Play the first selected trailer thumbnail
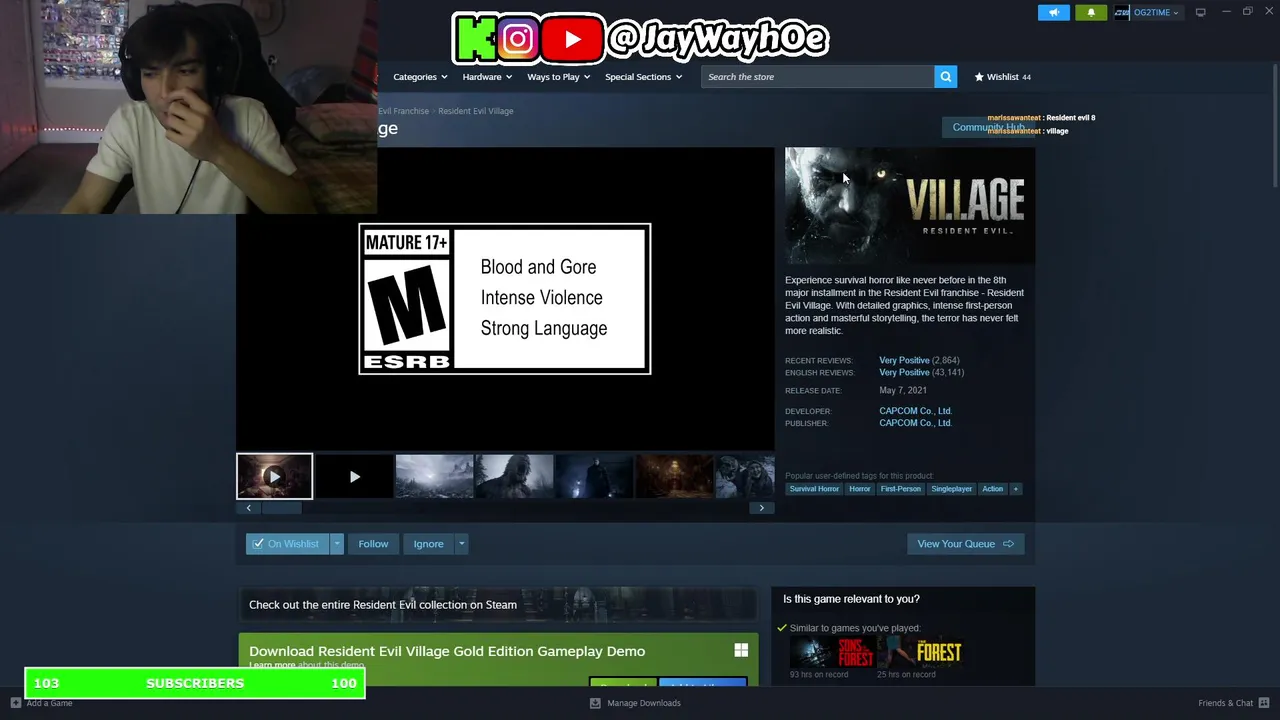The width and height of the screenshot is (1280, 720). click(274, 476)
